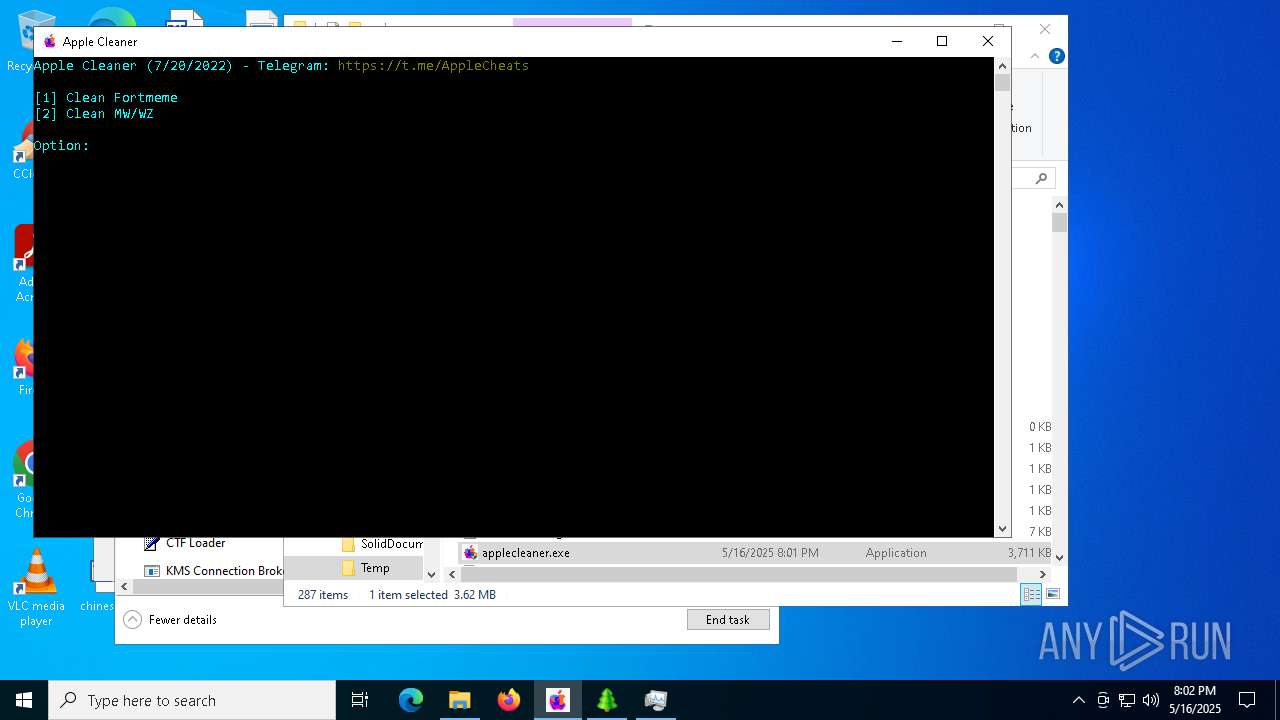Screen dimensions: 1280x720
Task: Open the clock showing 8:02 PM
Action: (x=1195, y=700)
